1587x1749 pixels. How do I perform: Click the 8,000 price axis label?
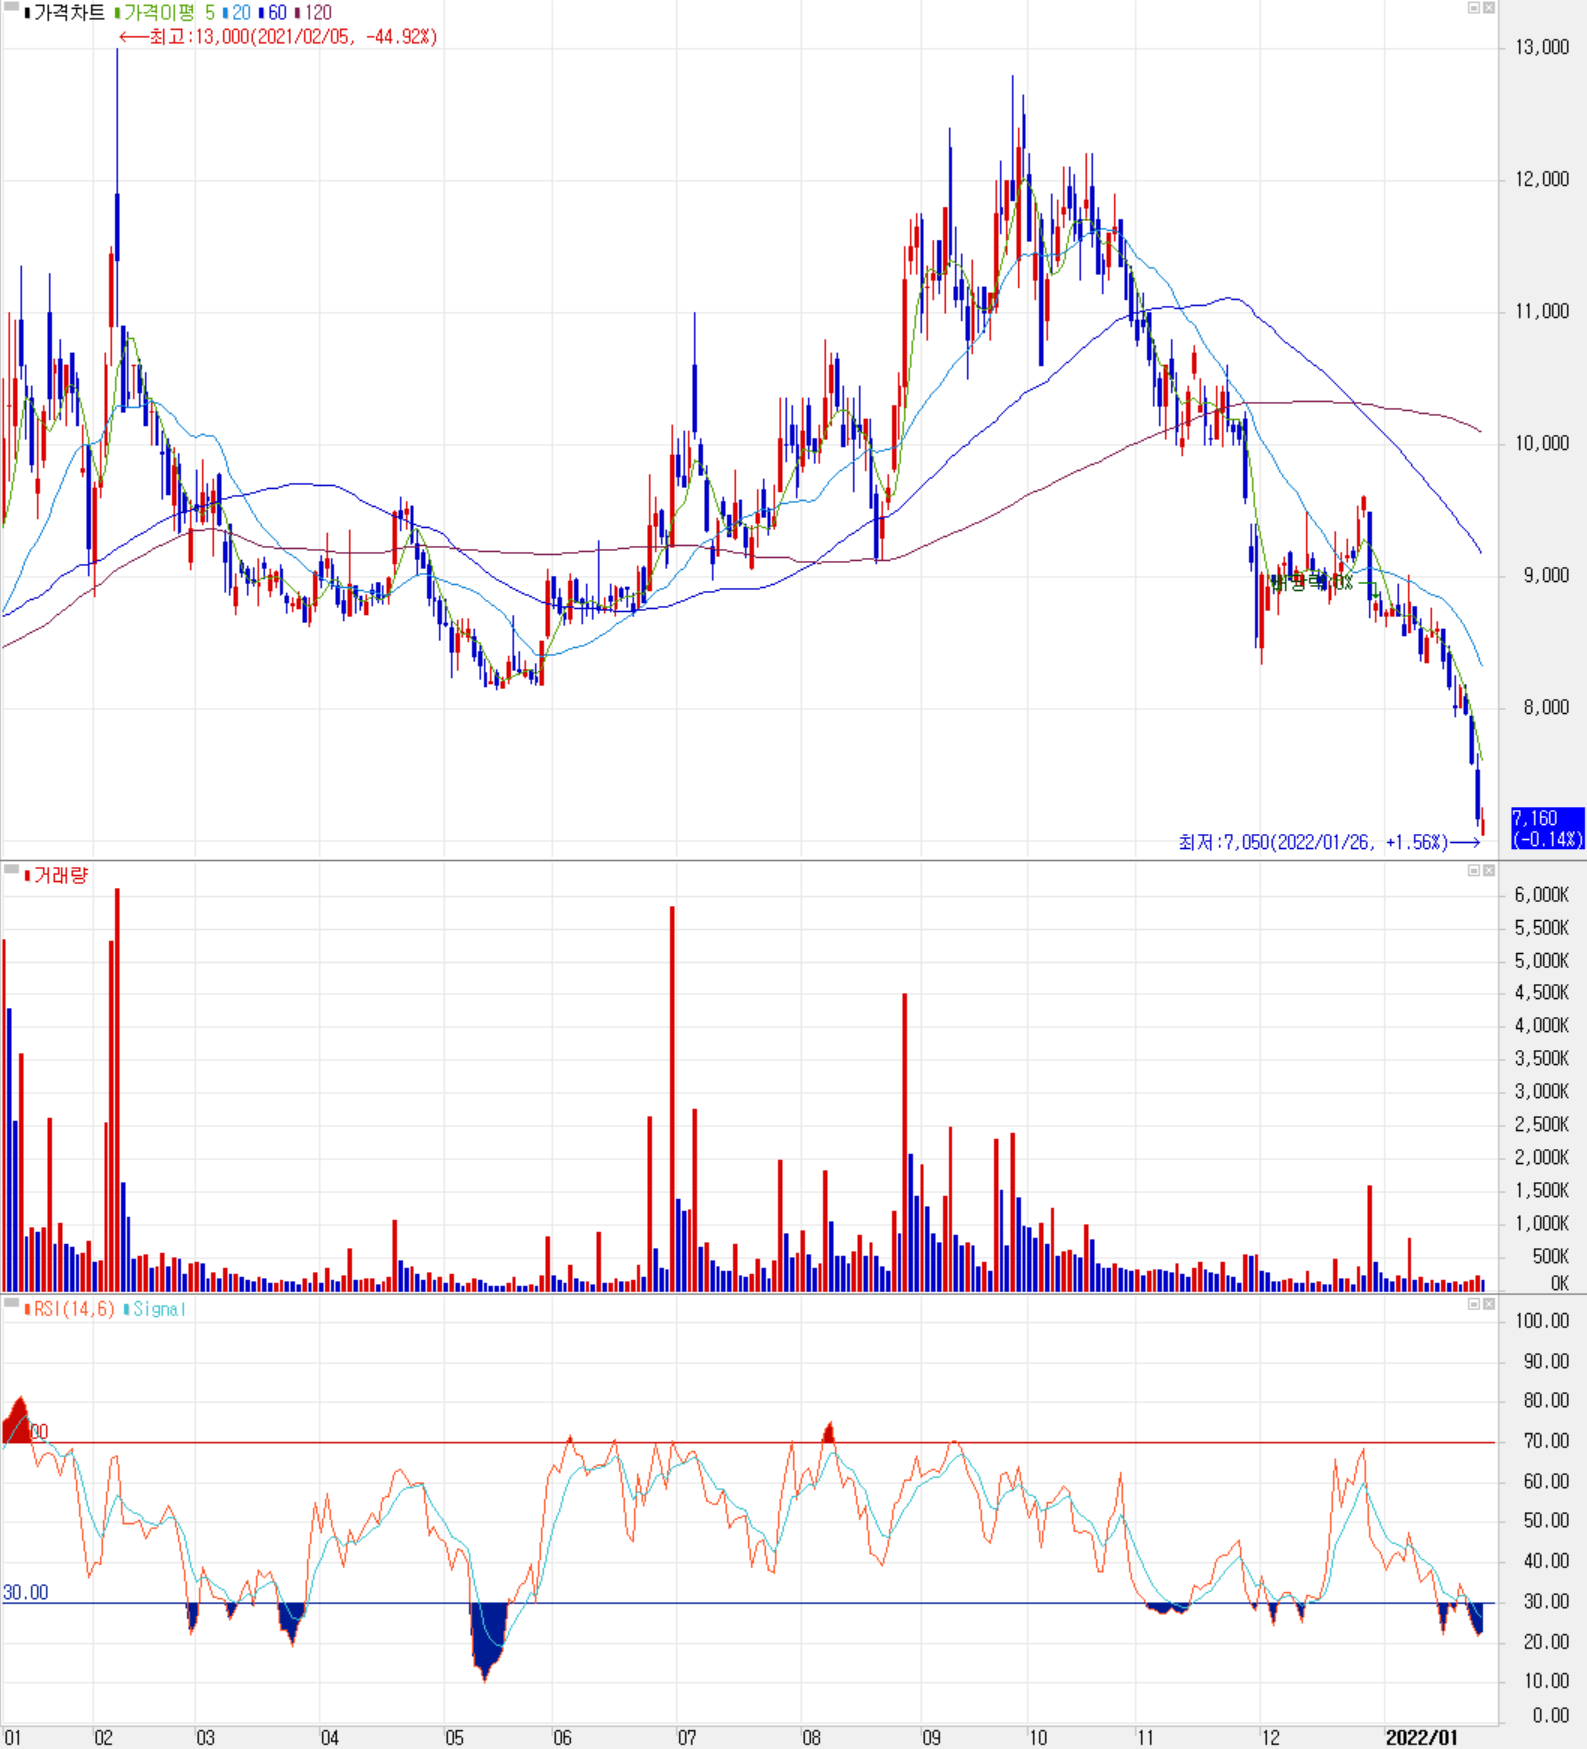pos(1546,707)
